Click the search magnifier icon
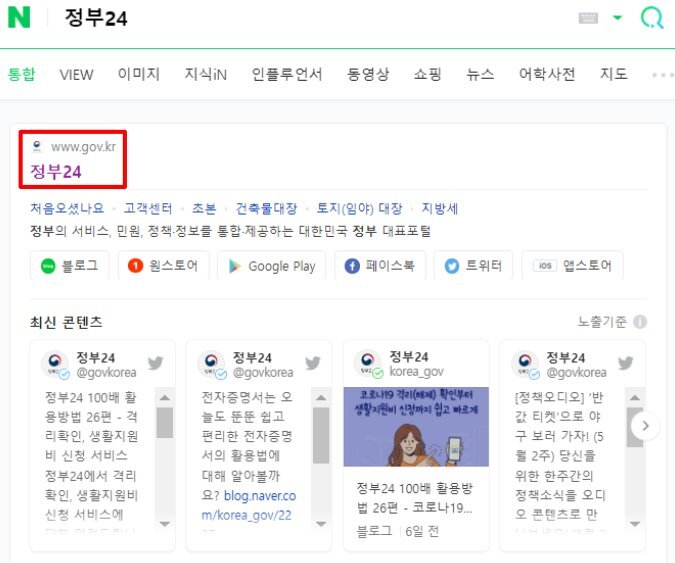 [x=652, y=18]
